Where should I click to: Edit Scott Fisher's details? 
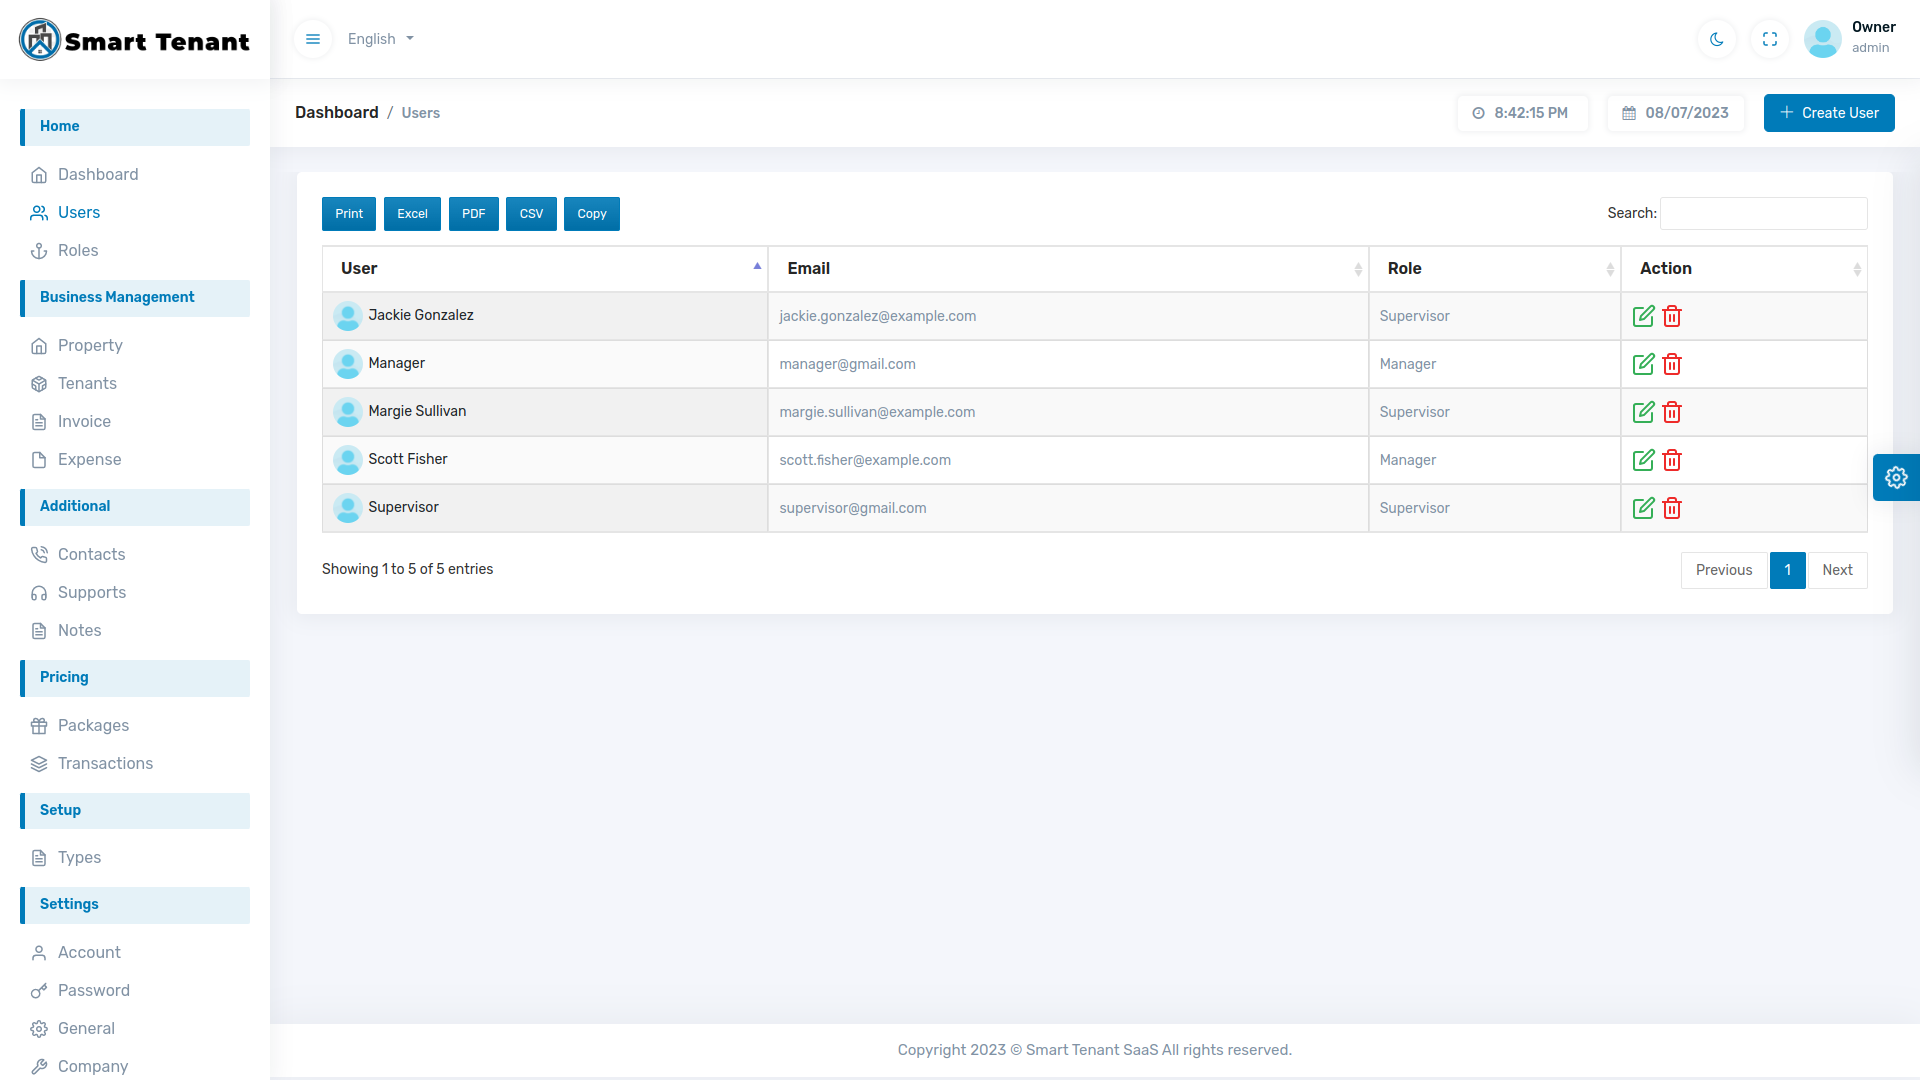tap(1644, 460)
